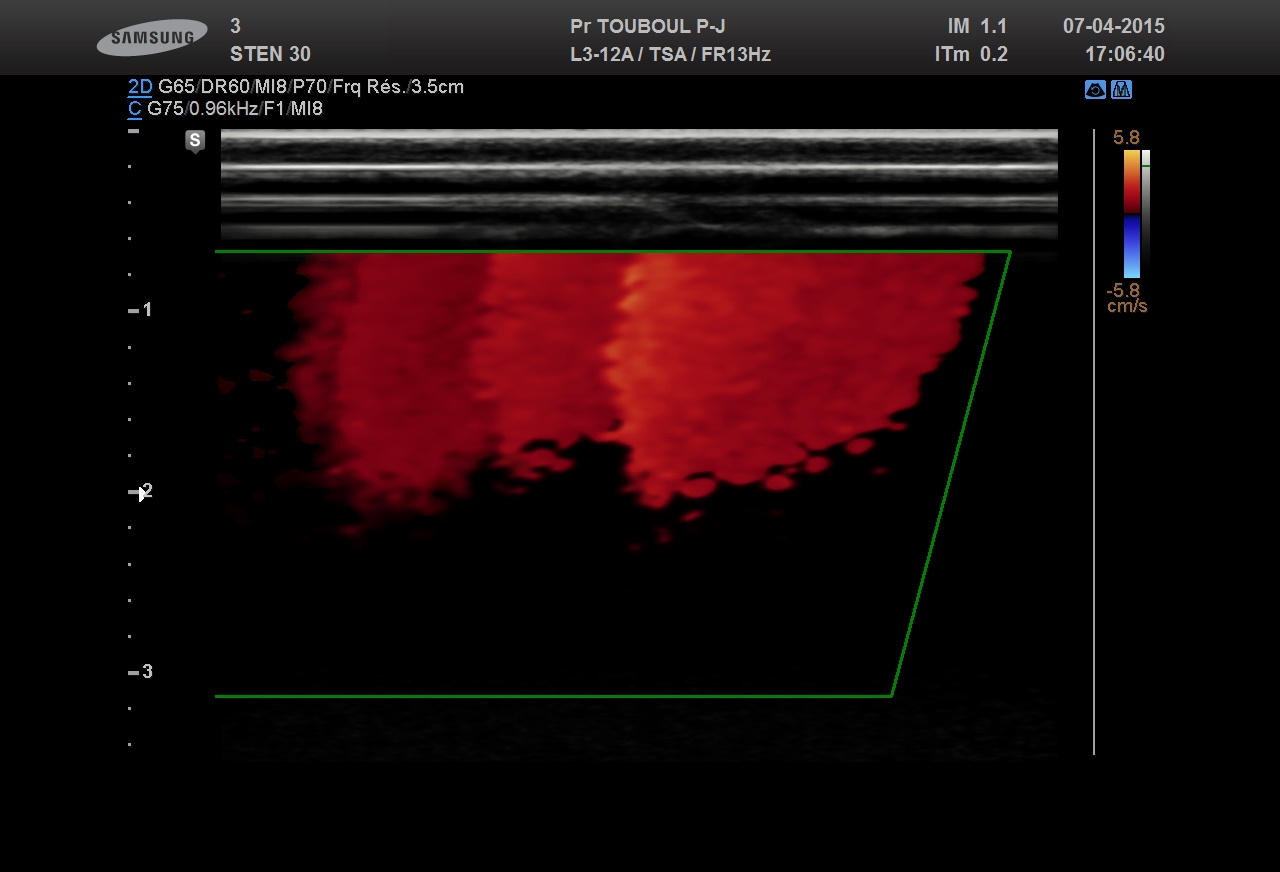
Task: Click the patient name Pr TOUBOUL P-J
Action: click(x=647, y=27)
